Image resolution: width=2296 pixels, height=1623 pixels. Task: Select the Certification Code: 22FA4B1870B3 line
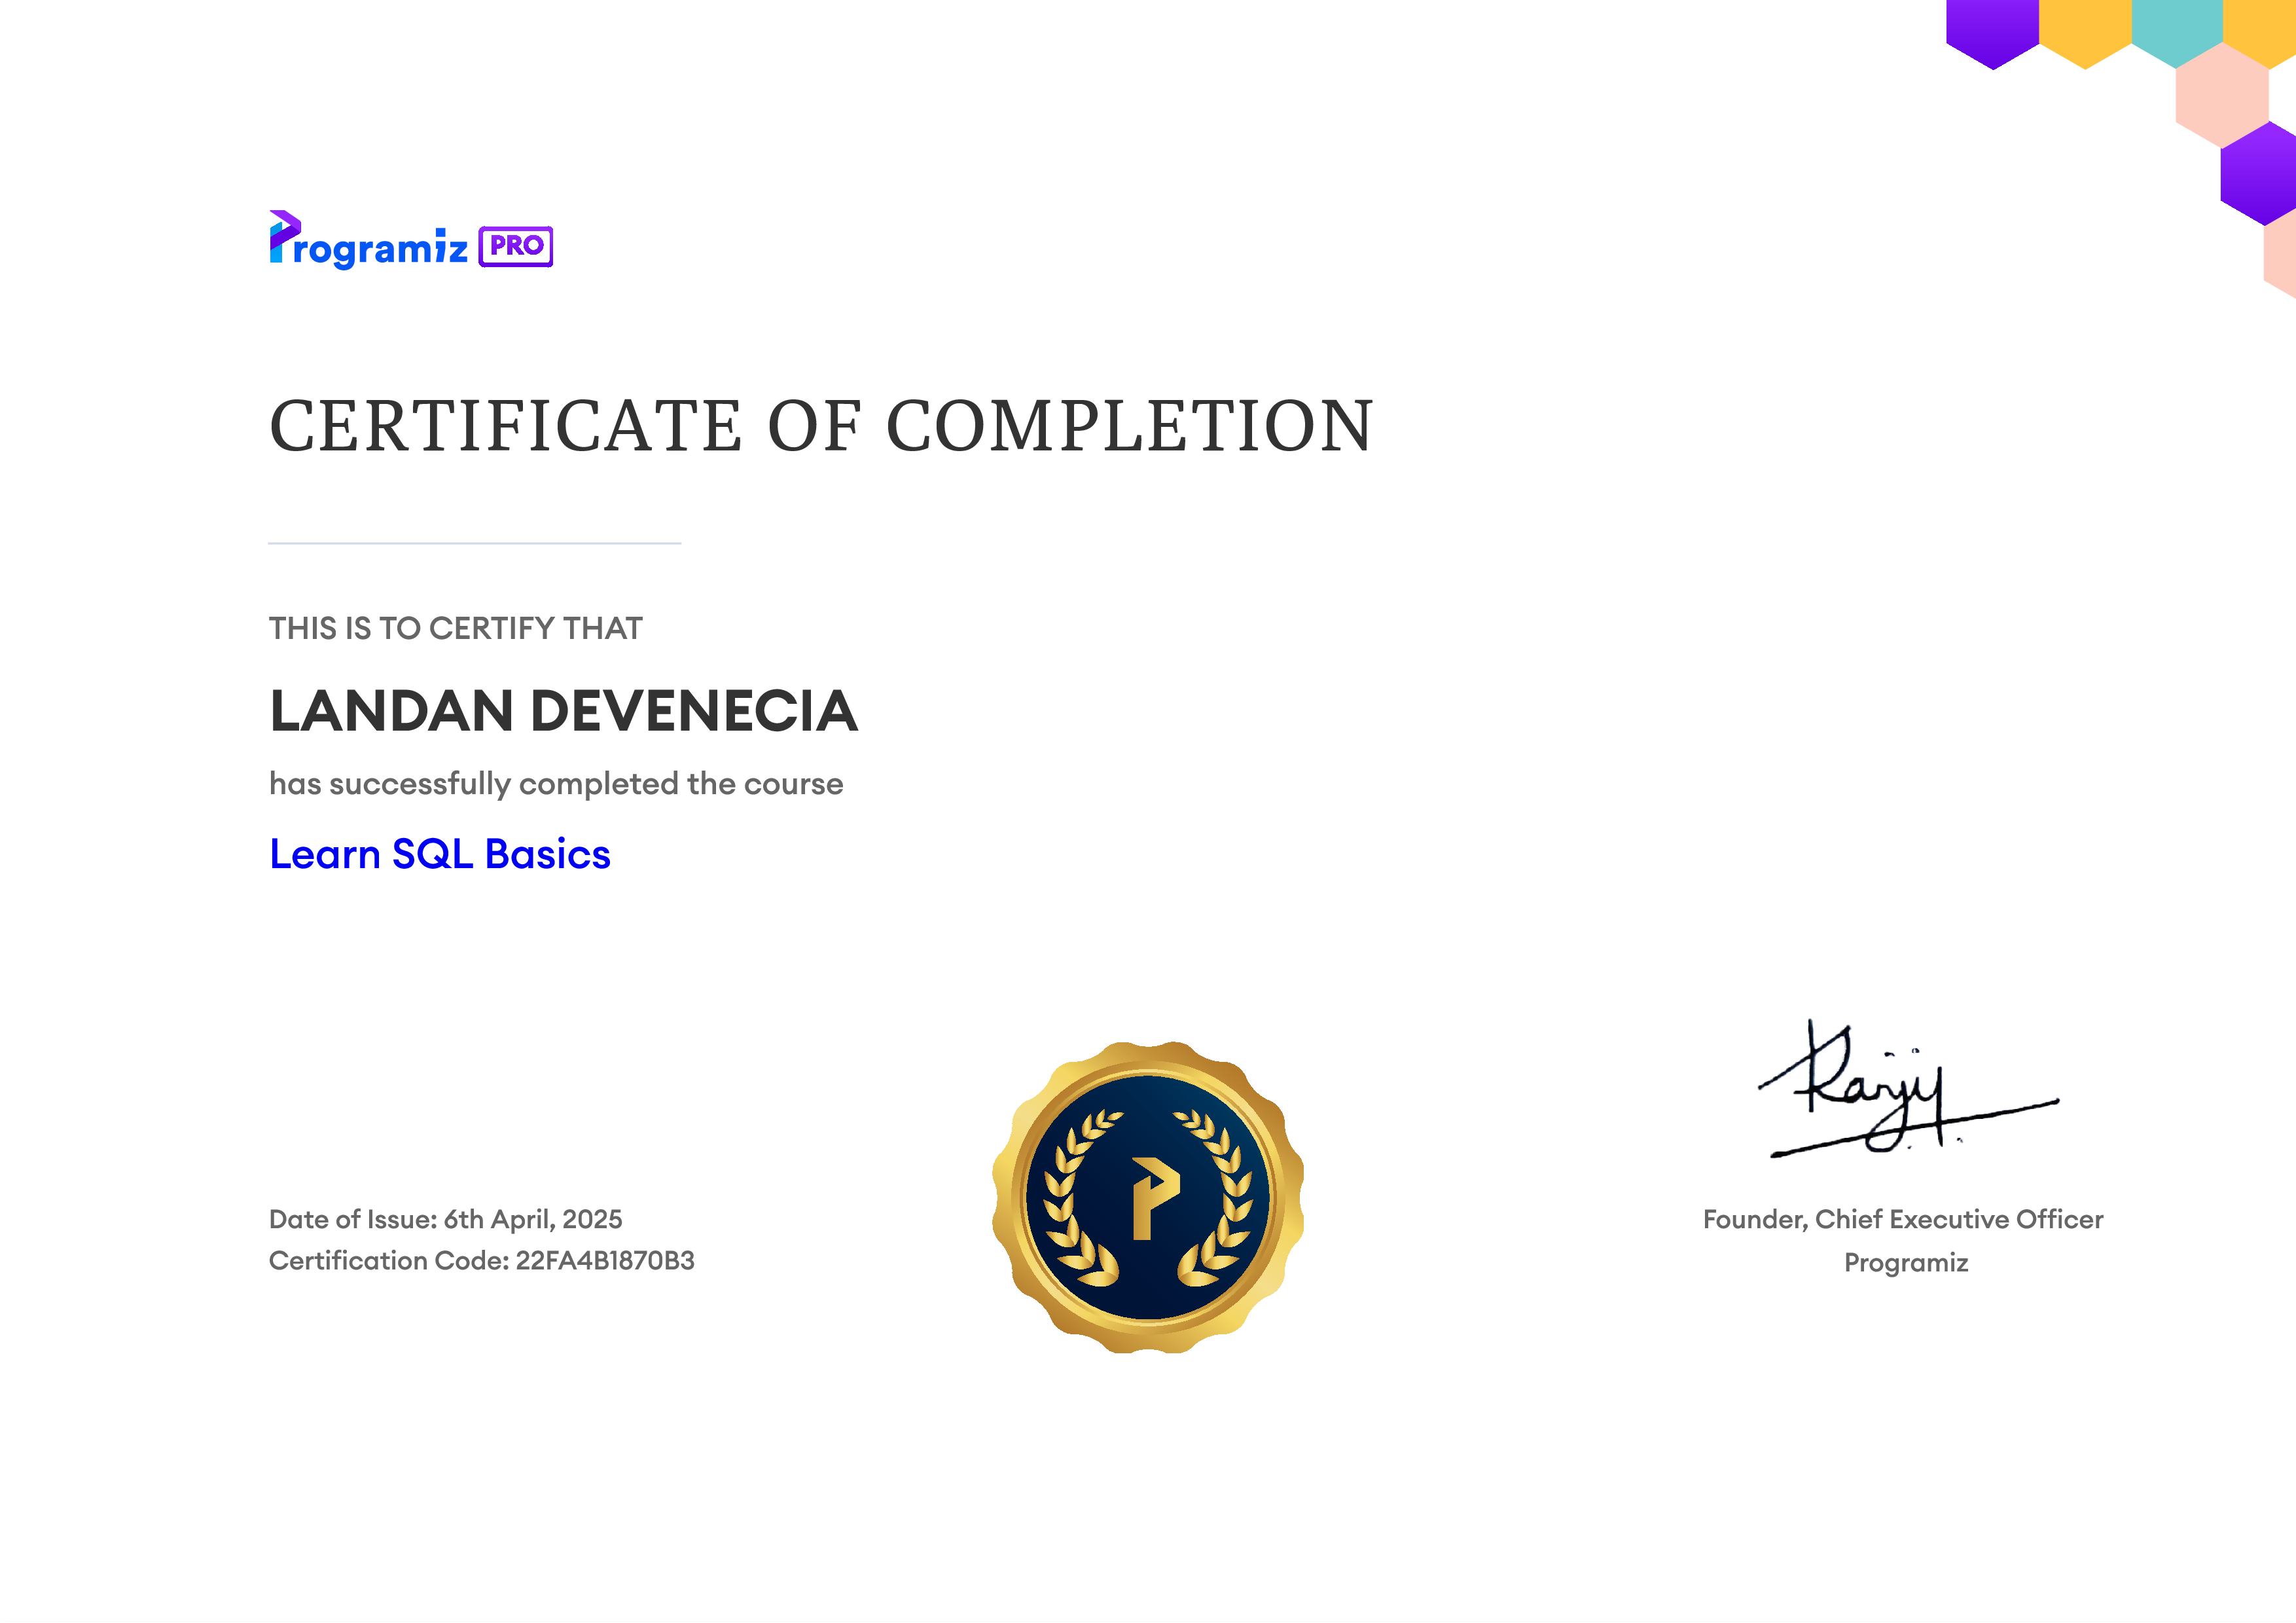(x=481, y=1260)
